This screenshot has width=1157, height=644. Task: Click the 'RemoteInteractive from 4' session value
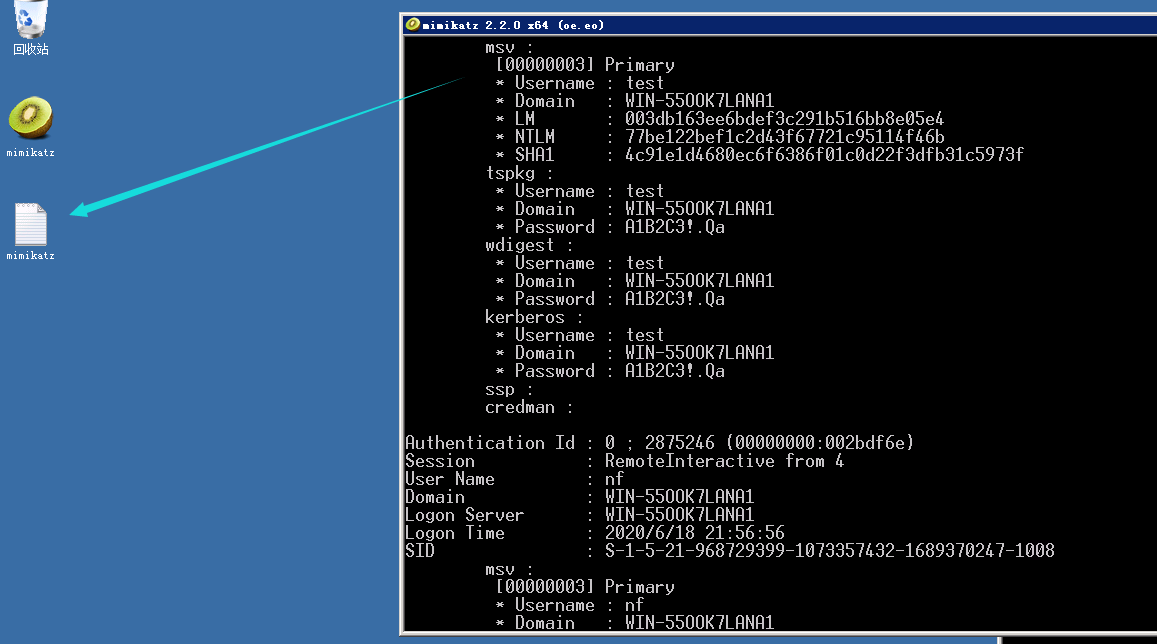[x=724, y=461]
